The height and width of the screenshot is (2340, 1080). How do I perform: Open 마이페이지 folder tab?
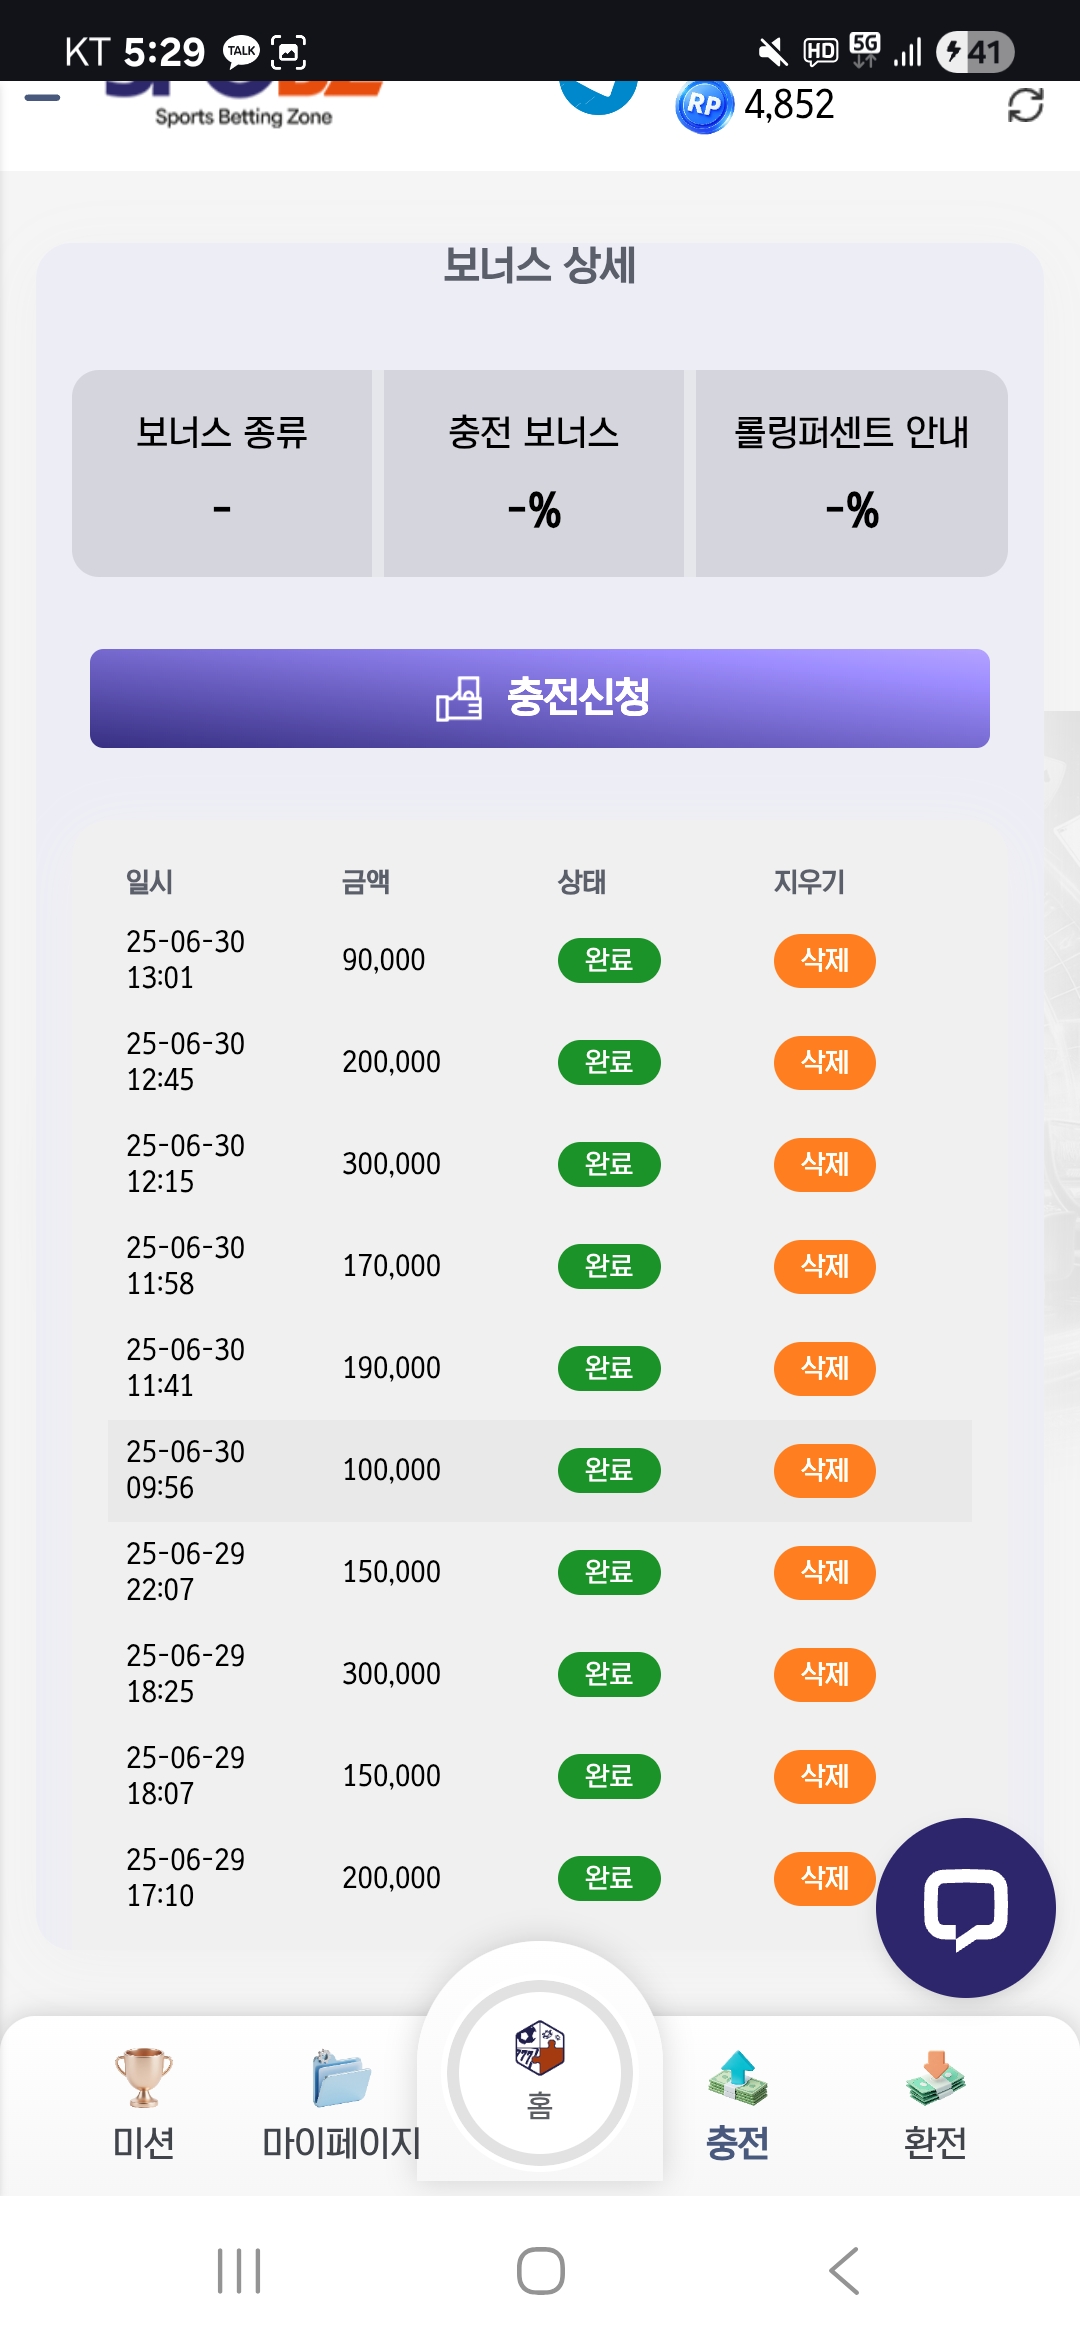coord(341,2102)
